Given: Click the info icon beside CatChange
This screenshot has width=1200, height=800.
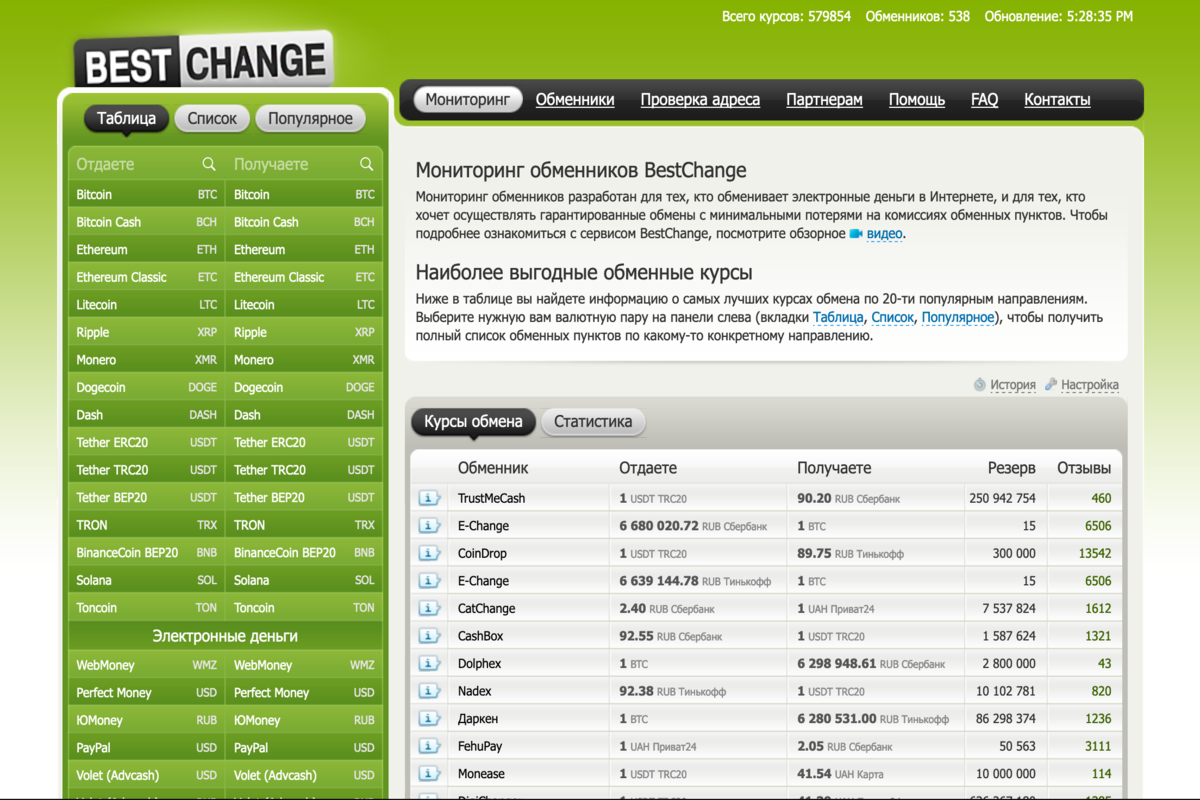Looking at the screenshot, I should coord(430,608).
